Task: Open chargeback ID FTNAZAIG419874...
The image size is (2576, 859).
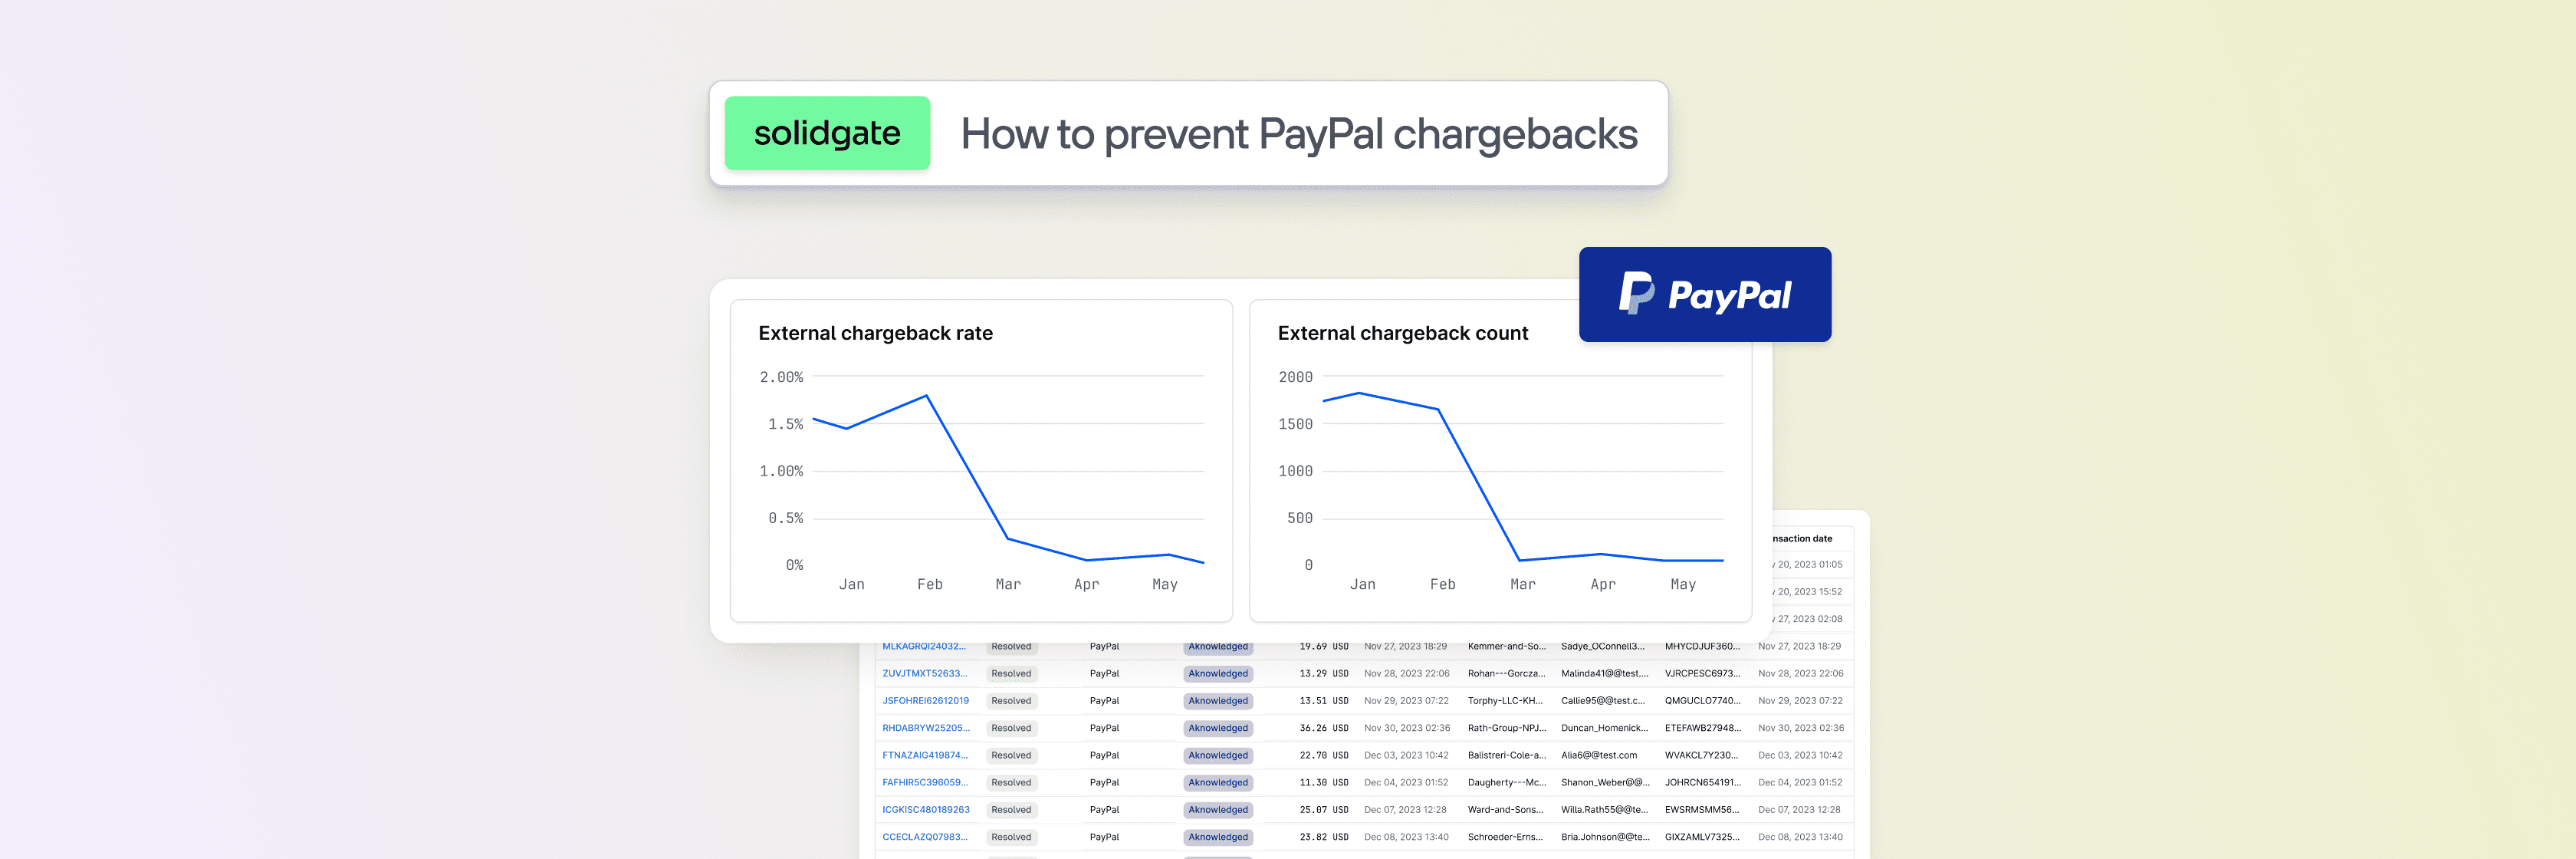Action: [925, 755]
